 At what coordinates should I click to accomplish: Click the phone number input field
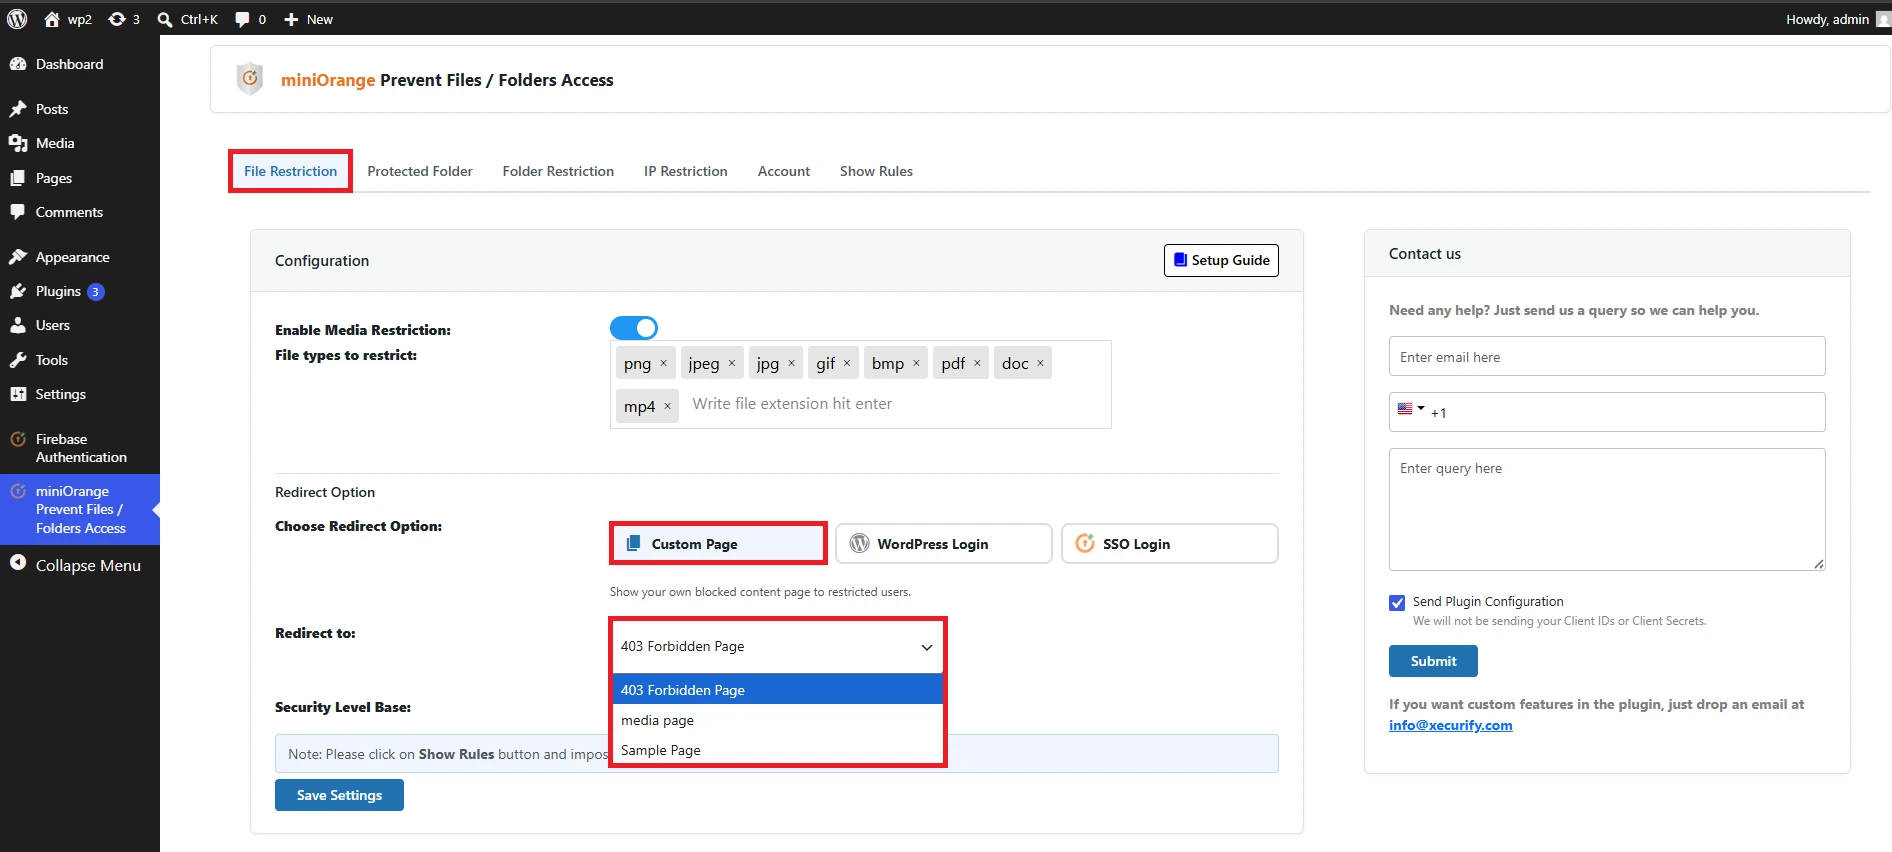click(1607, 412)
